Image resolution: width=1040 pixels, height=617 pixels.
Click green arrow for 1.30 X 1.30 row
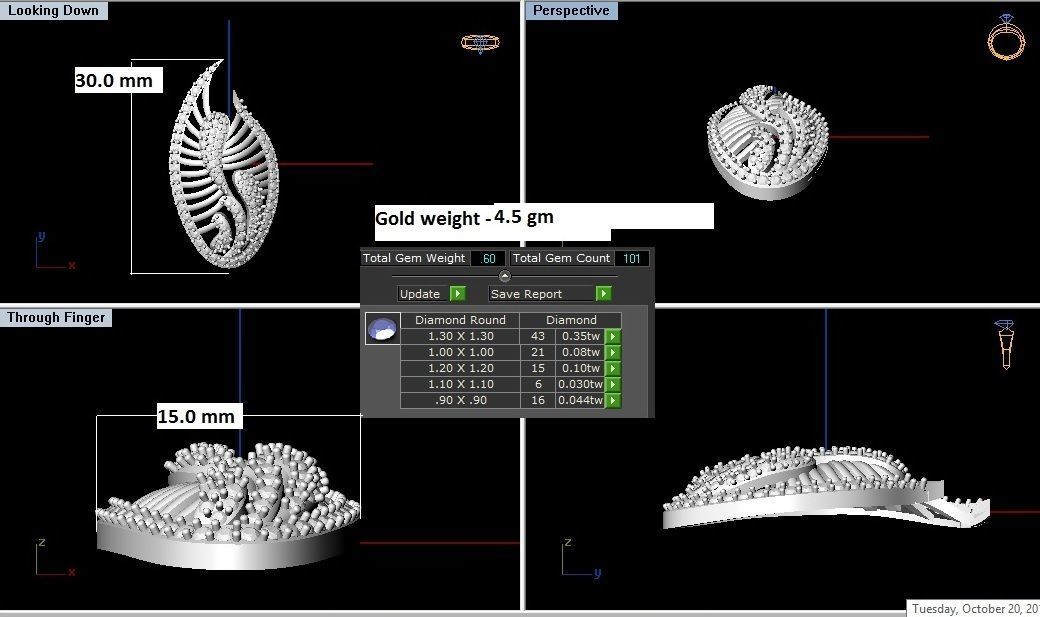[x=613, y=336]
